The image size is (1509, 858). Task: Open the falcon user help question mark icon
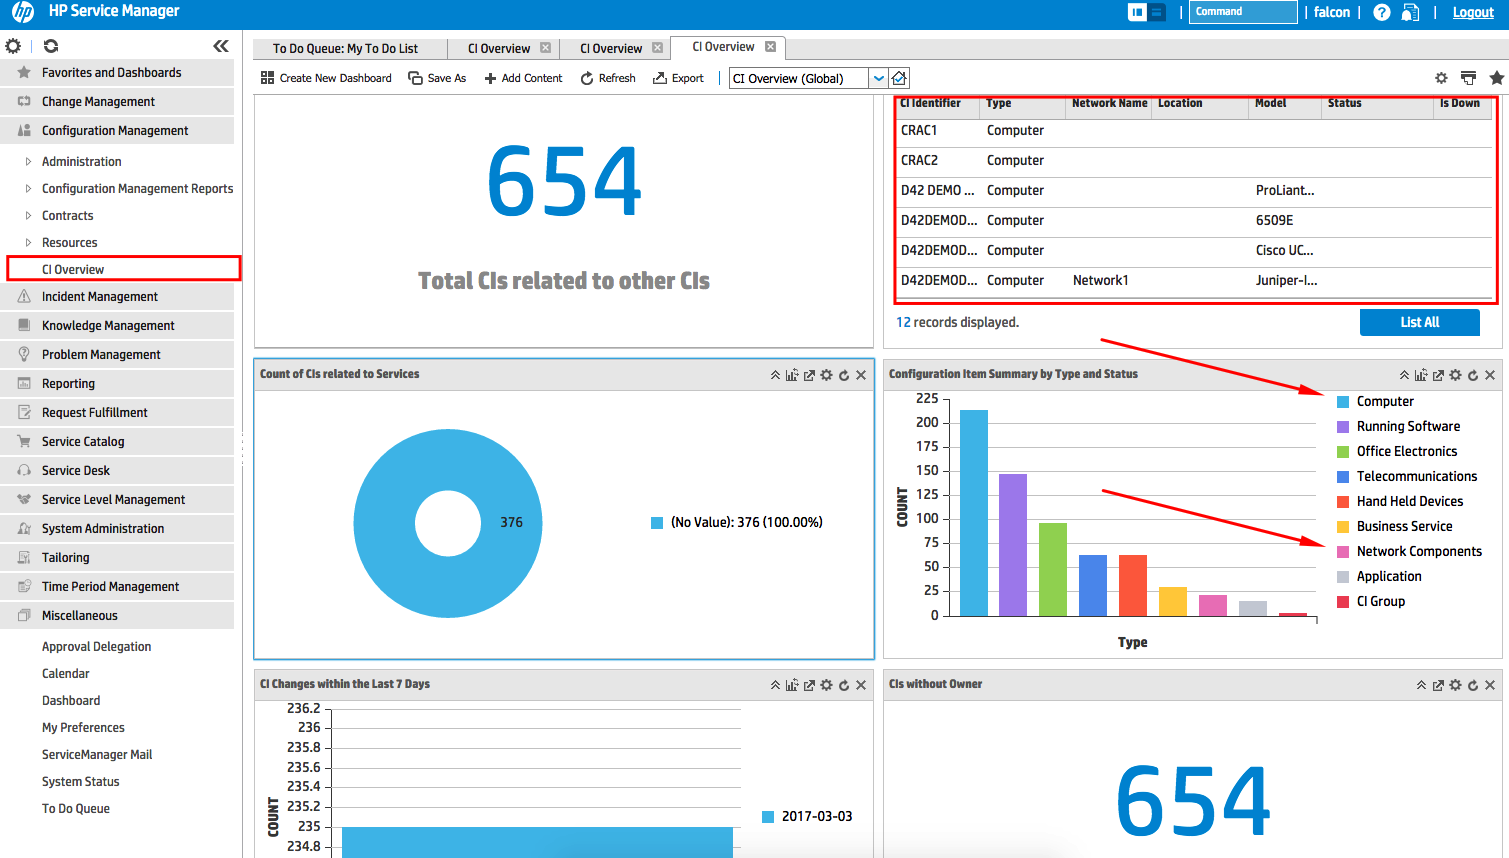click(x=1381, y=12)
